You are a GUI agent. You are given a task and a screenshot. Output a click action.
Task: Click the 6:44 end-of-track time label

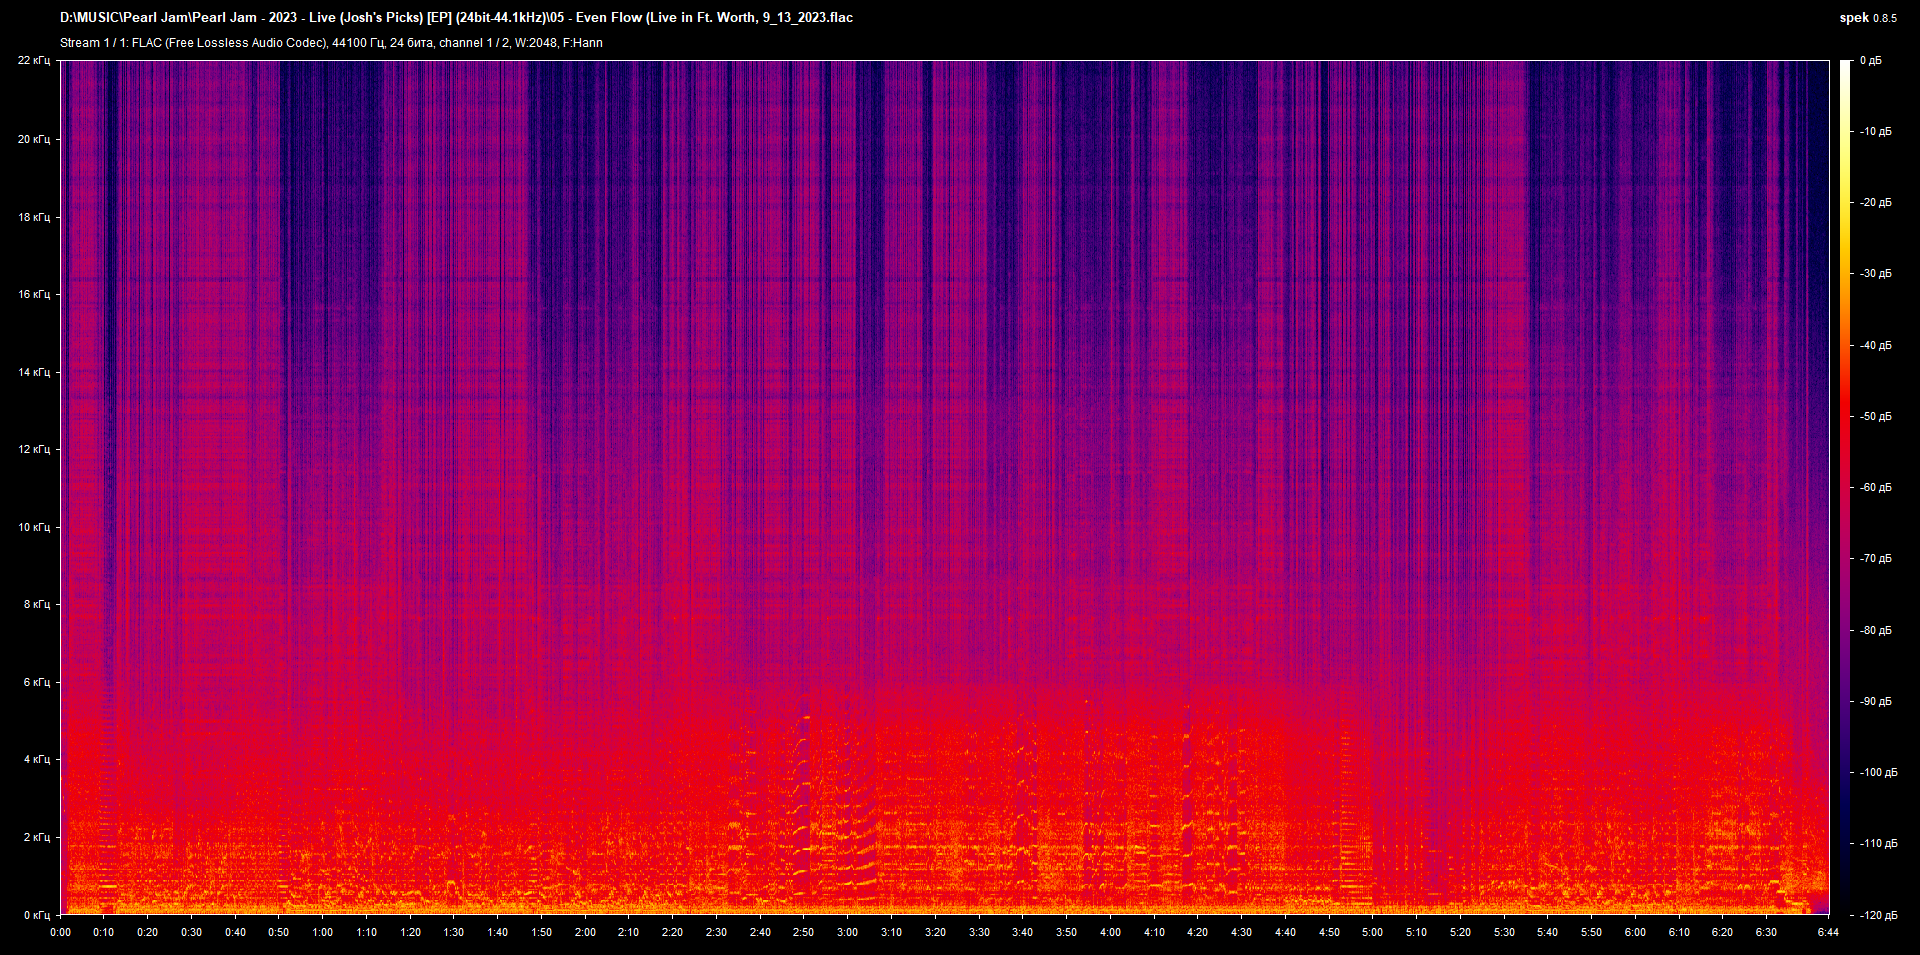(x=1827, y=931)
